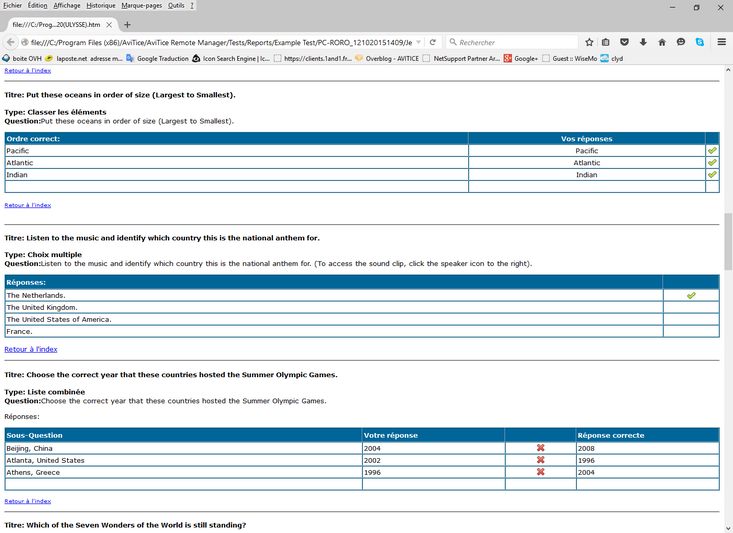
Task: Close the ULYSSE.htm tab
Action: coord(109,25)
